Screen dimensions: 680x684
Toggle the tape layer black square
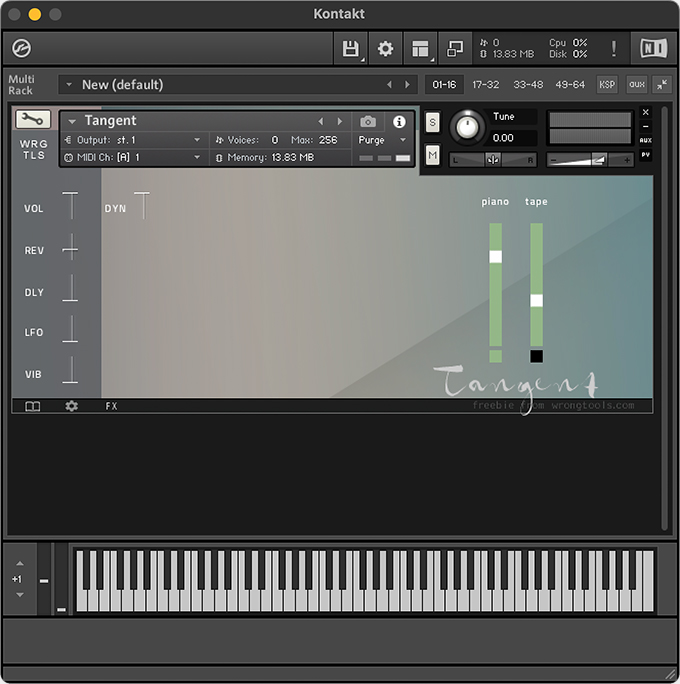[536, 356]
